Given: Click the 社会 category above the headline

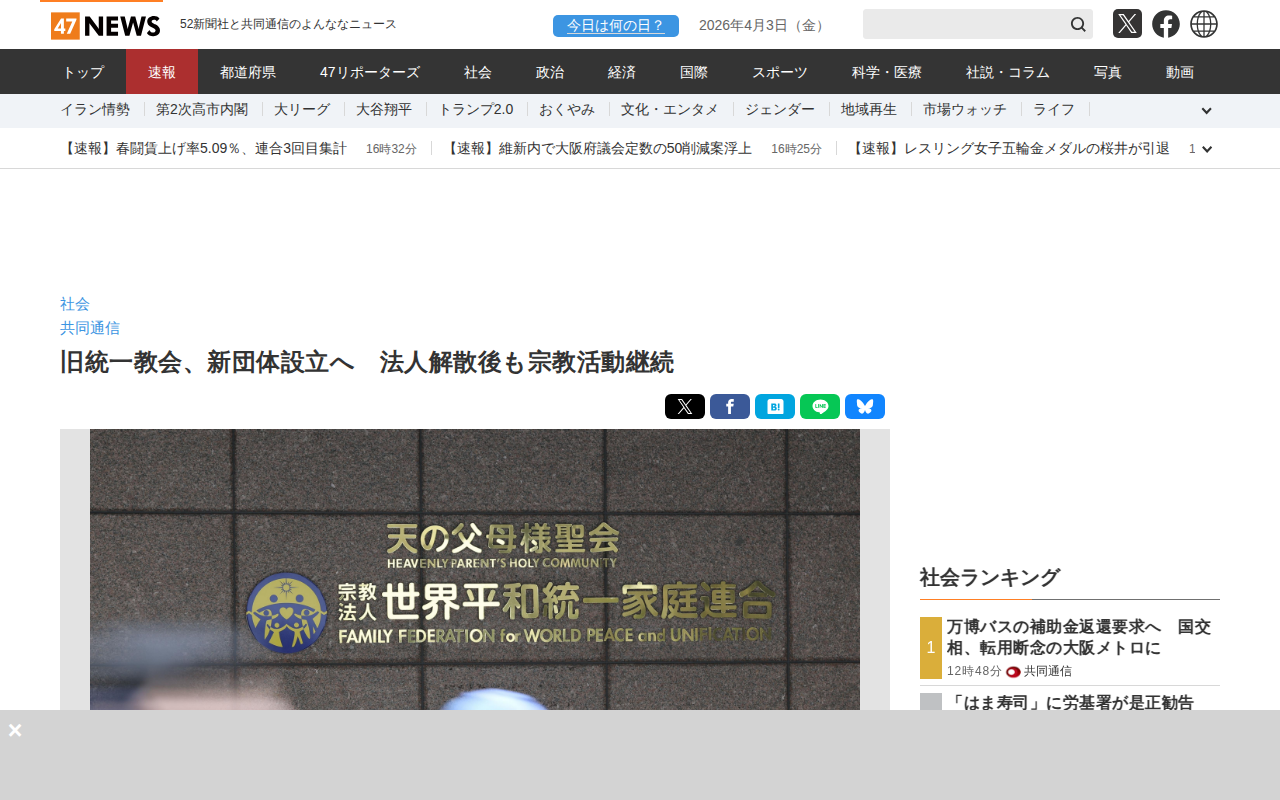Looking at the screenshot, I should click(x=75, y=304).
